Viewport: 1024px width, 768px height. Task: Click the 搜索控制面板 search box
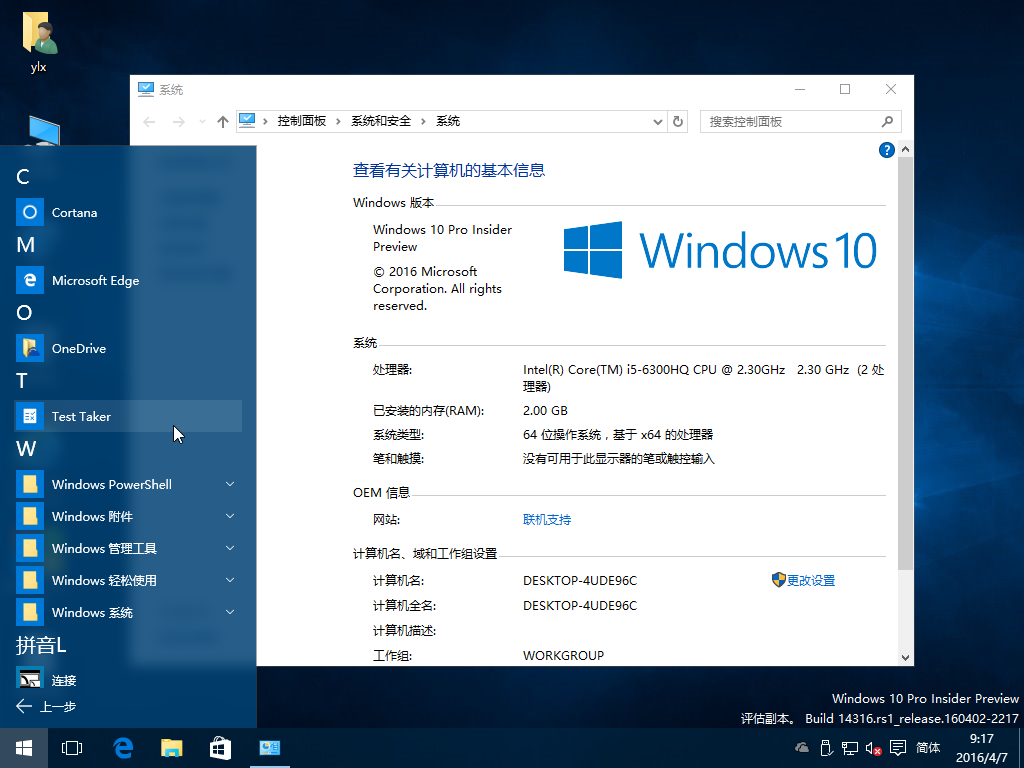[x=790, y=122]
